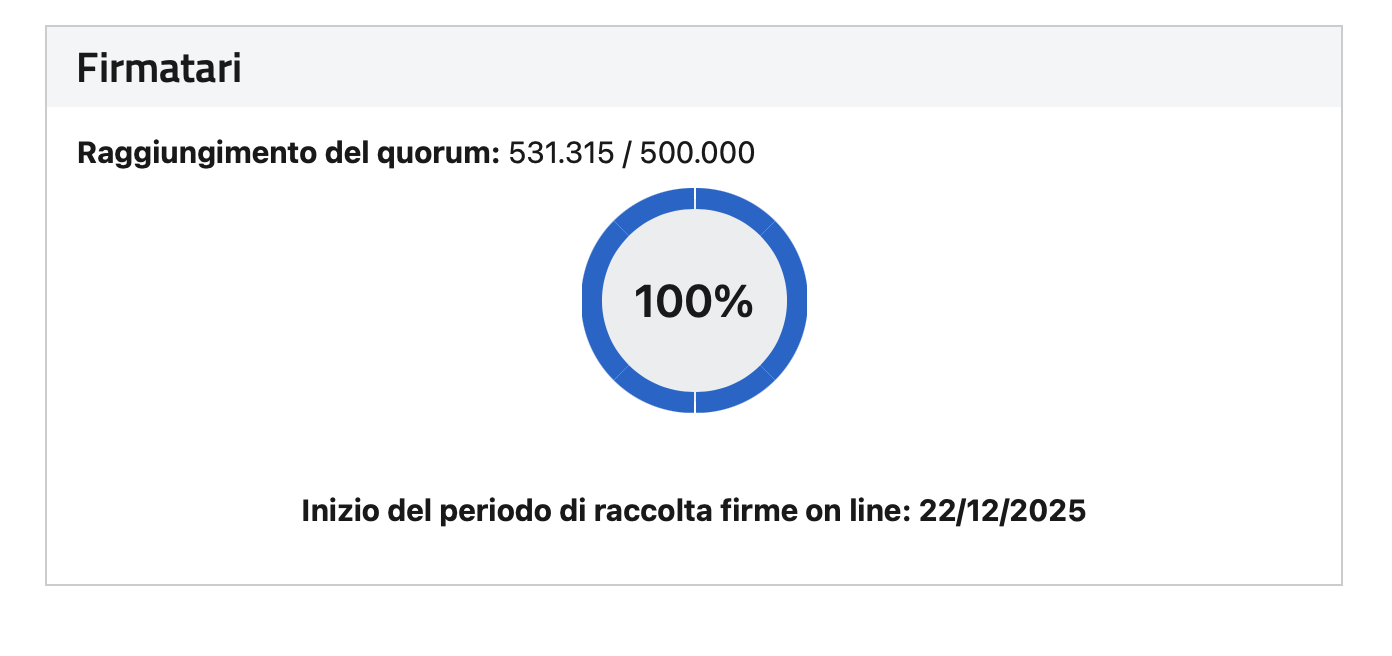Click the date 22/12/2025
1392x656 pixels.
(x=1002, y=511)
